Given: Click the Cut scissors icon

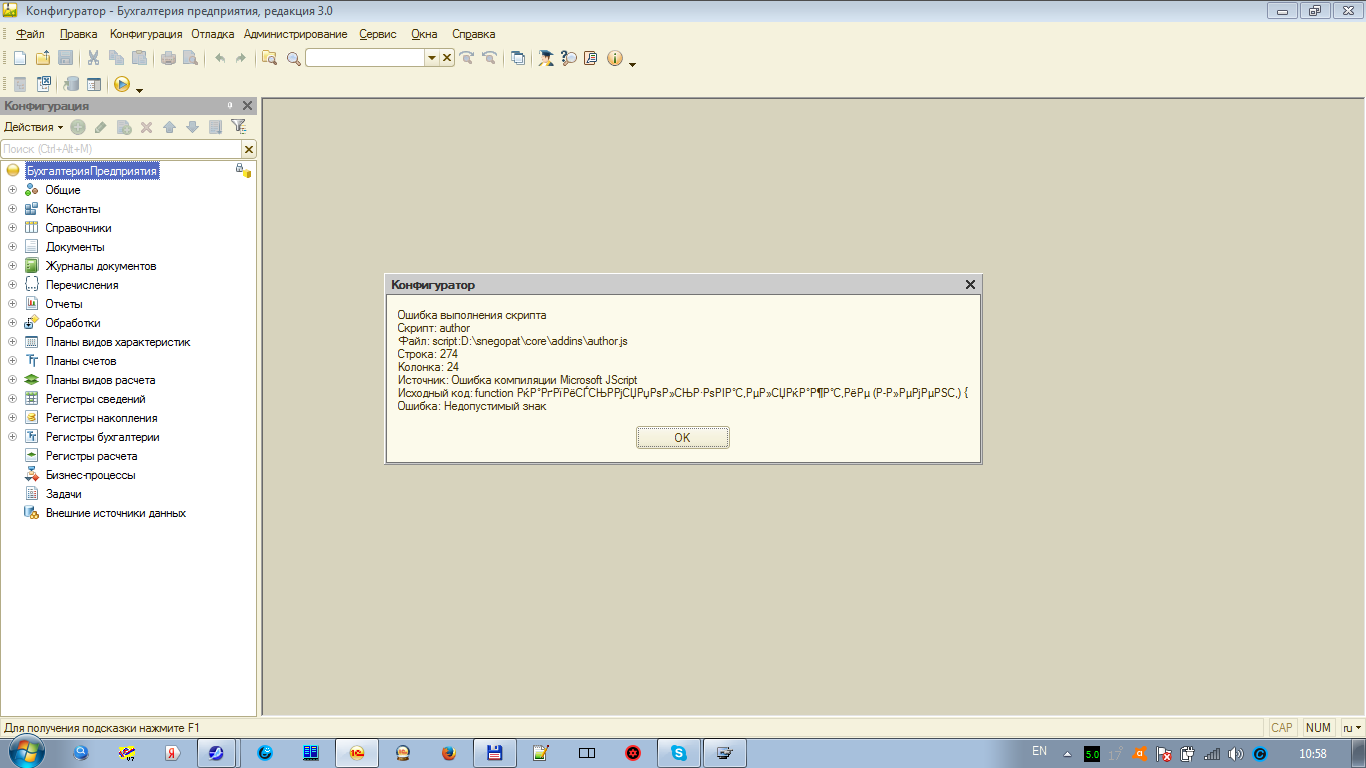Looking at the screenshot, I should pyautogui.click(x=93, y=58).
